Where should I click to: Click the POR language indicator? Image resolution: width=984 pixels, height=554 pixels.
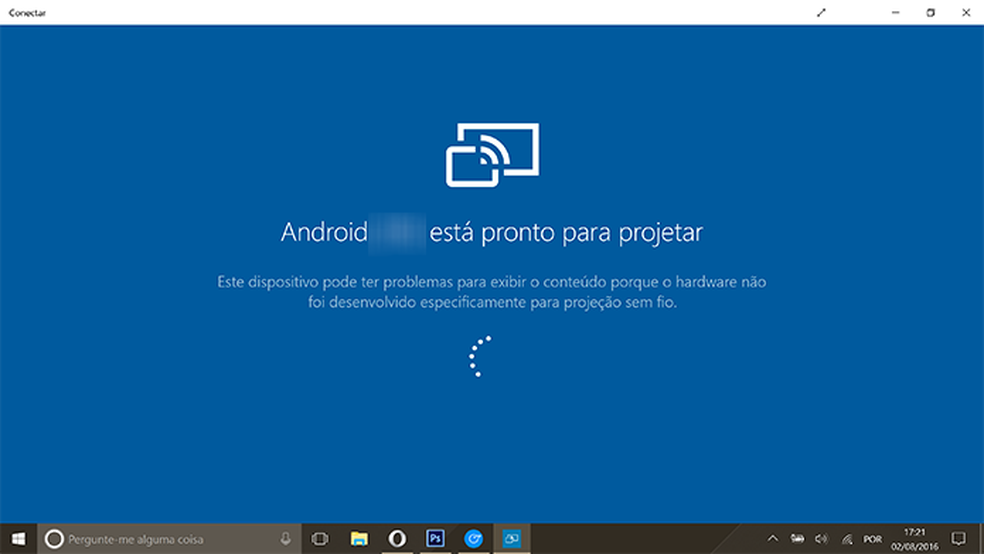[872, 539]
